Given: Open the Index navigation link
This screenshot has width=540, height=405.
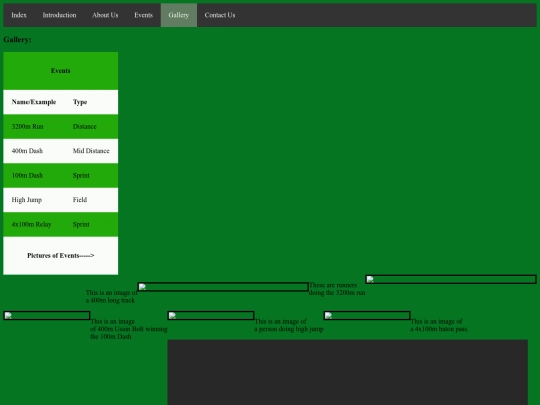Looking at the screenshot, I should [x=19, y=15].
